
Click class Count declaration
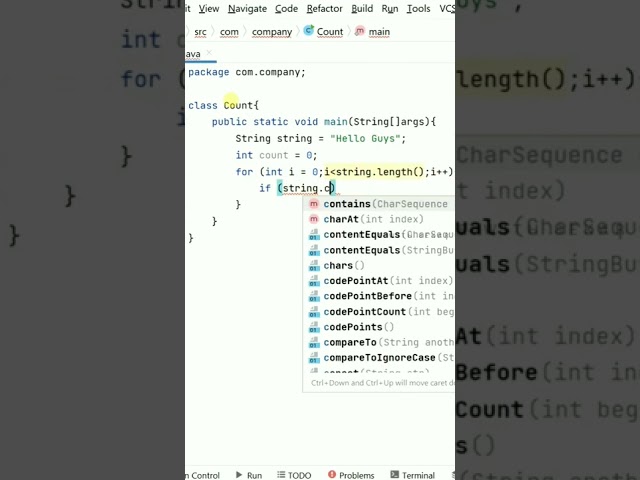(x=223, y=105)
